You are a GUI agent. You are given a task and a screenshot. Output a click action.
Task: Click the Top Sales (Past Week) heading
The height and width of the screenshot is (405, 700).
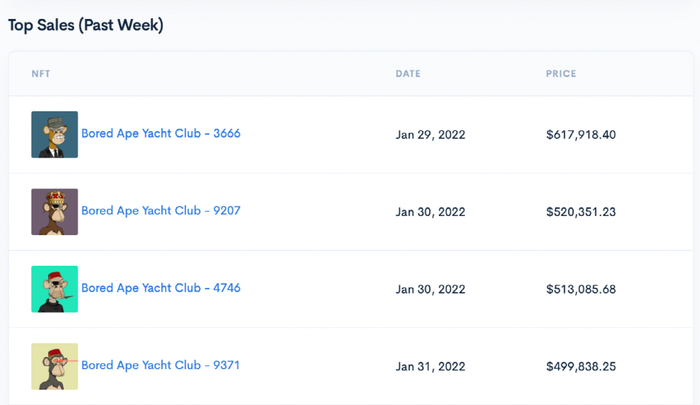[x=86, y=25]
